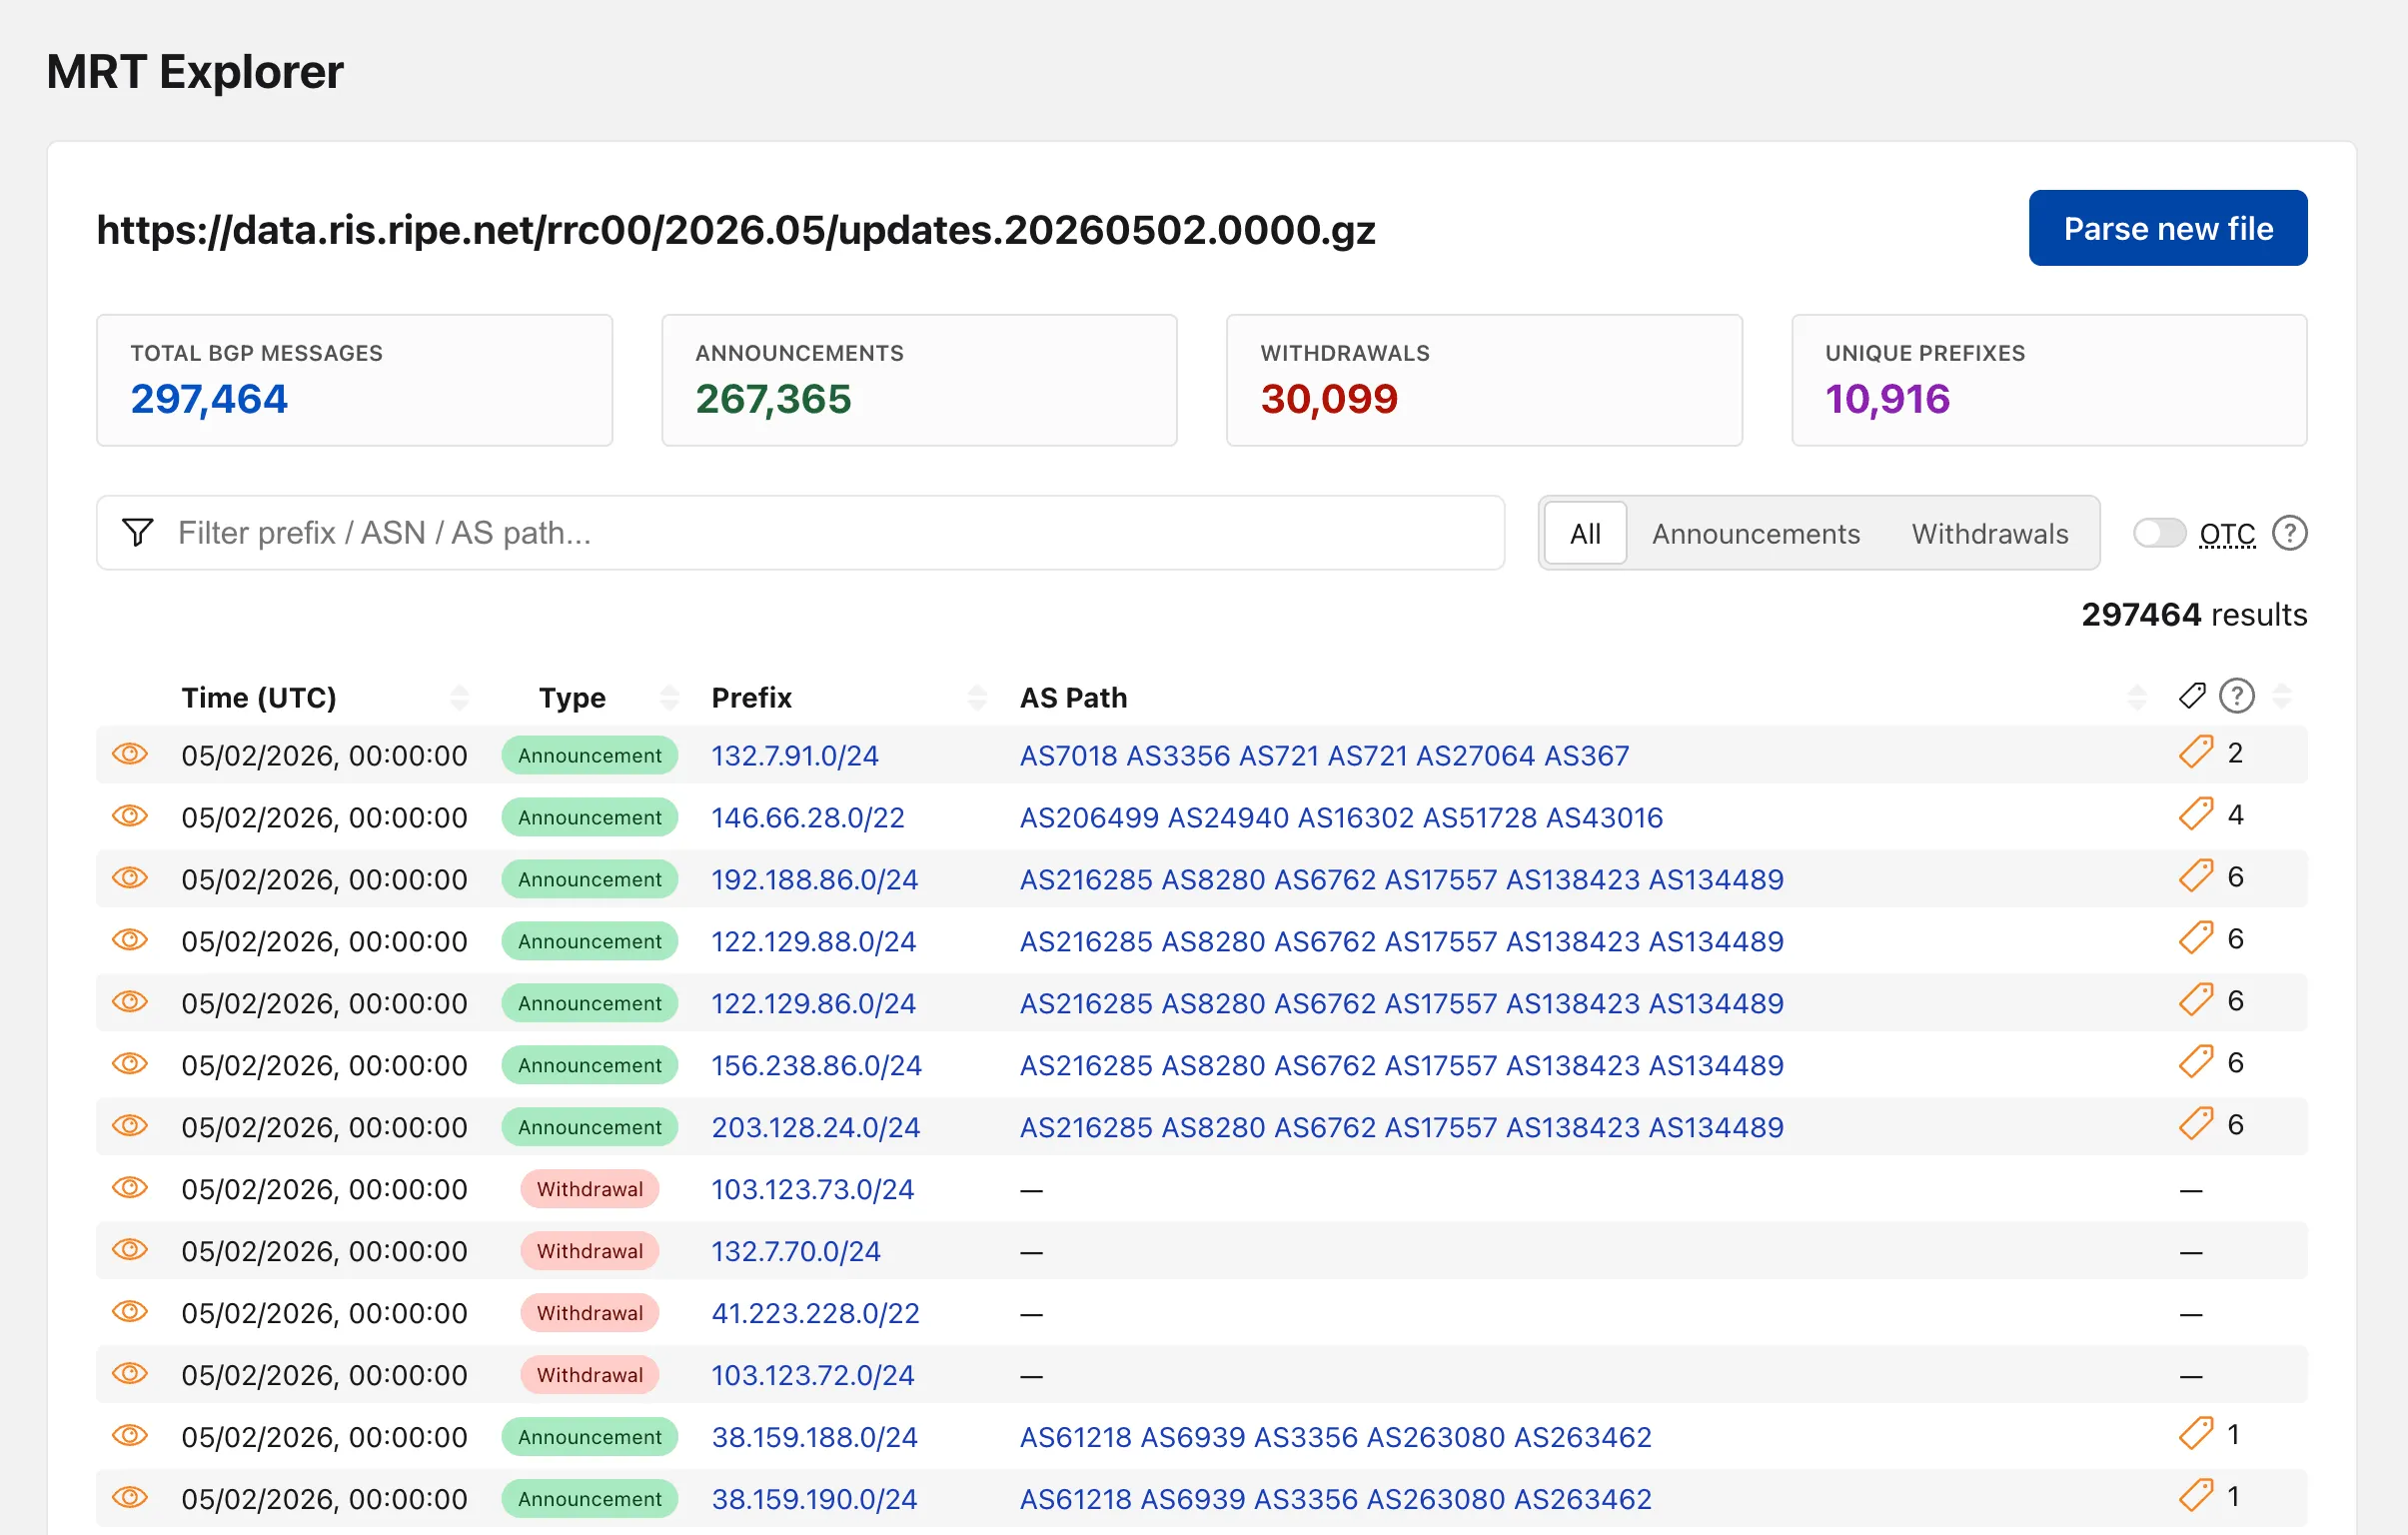The image size is (2408, 1535).
Task: Click the data.ris.ripe.net file URL title
Action: click(x=736, y=230)
